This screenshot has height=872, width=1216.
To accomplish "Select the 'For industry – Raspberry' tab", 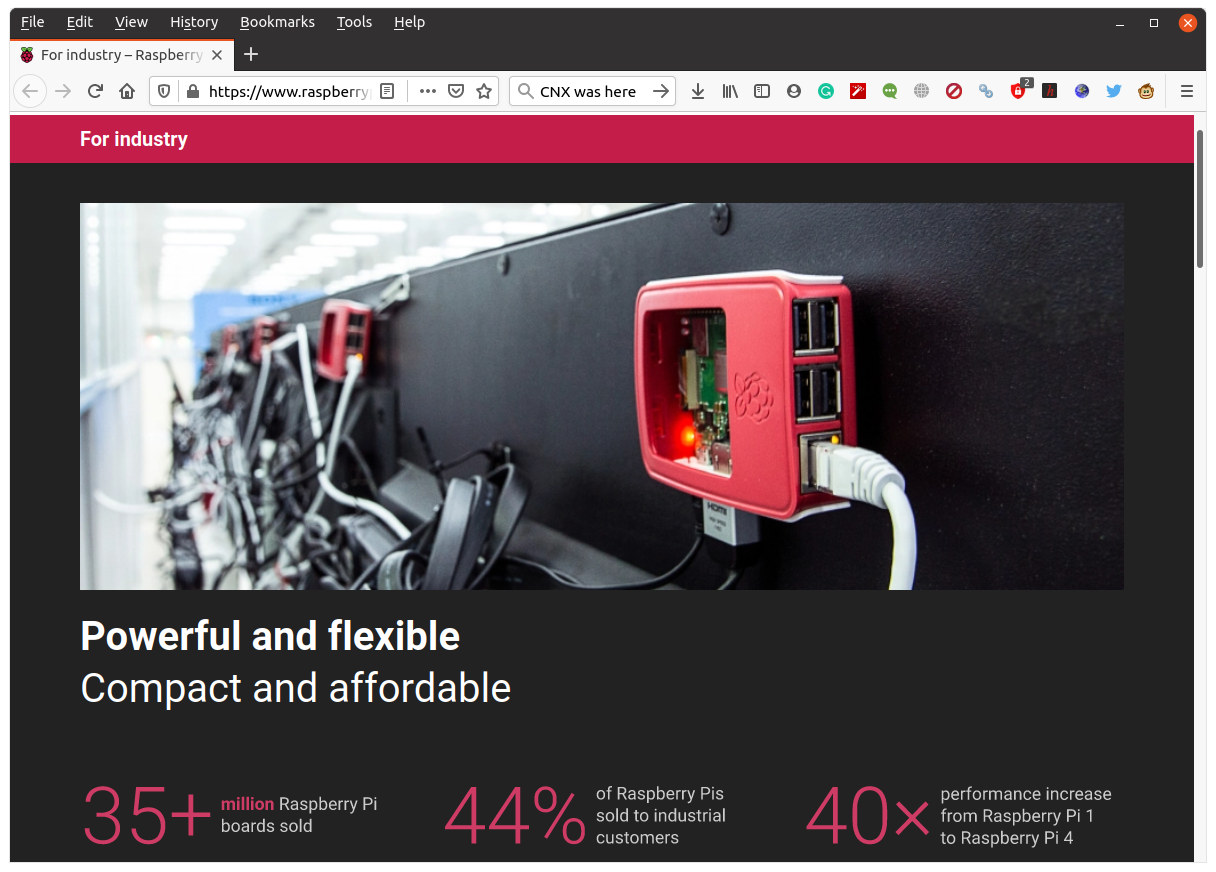I will click(121, 55).
